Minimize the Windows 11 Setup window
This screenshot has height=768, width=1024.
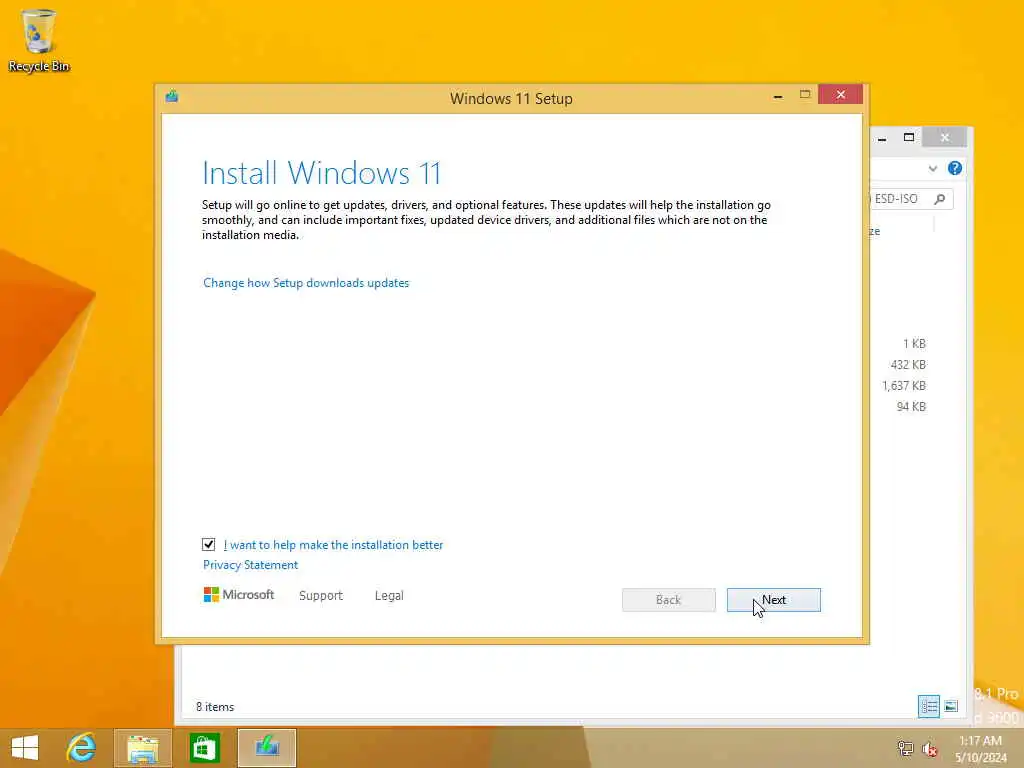(x=778, y=96)
